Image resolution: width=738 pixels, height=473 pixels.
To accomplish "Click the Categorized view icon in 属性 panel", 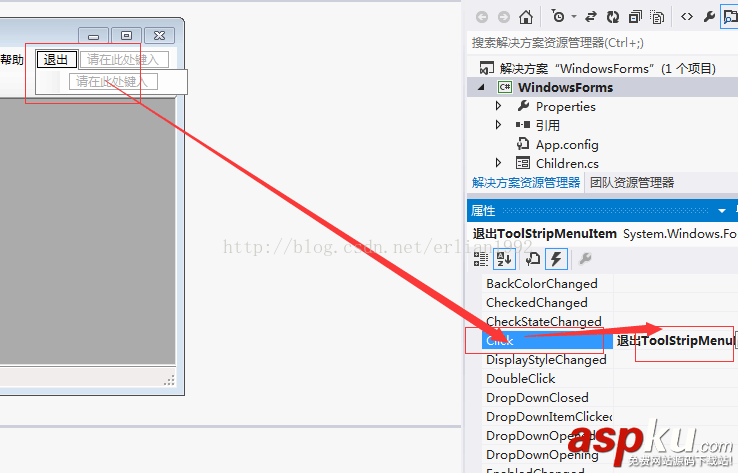I will click(x=481, y=259).
